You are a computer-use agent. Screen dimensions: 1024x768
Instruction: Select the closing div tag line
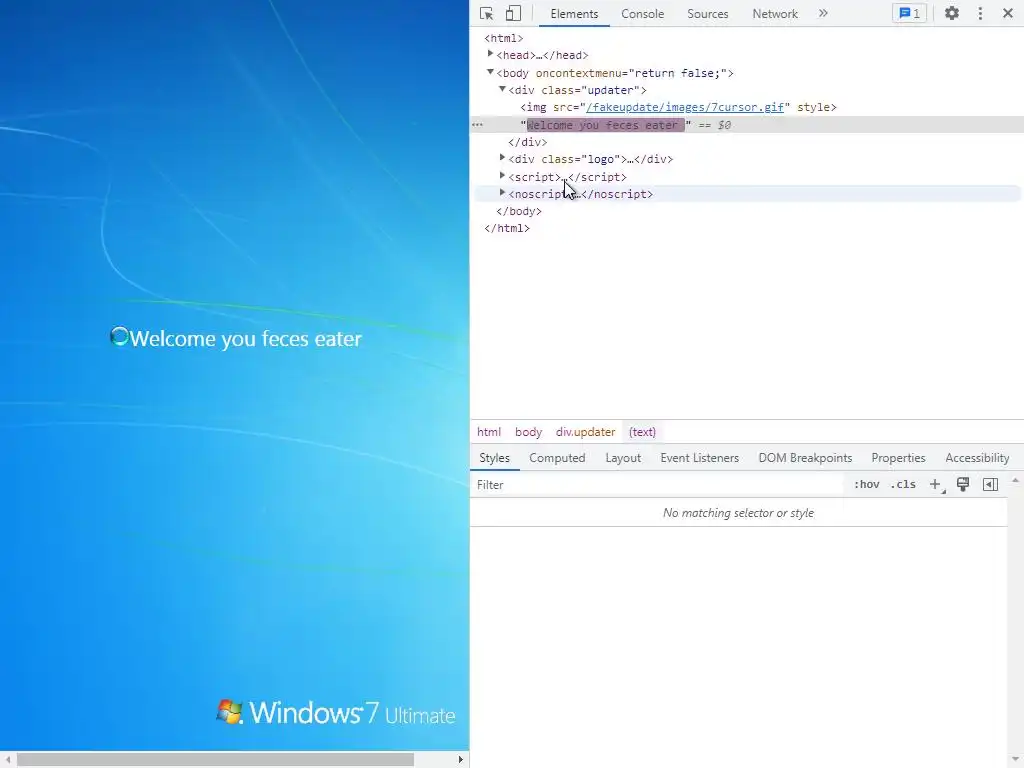[528, 142]
